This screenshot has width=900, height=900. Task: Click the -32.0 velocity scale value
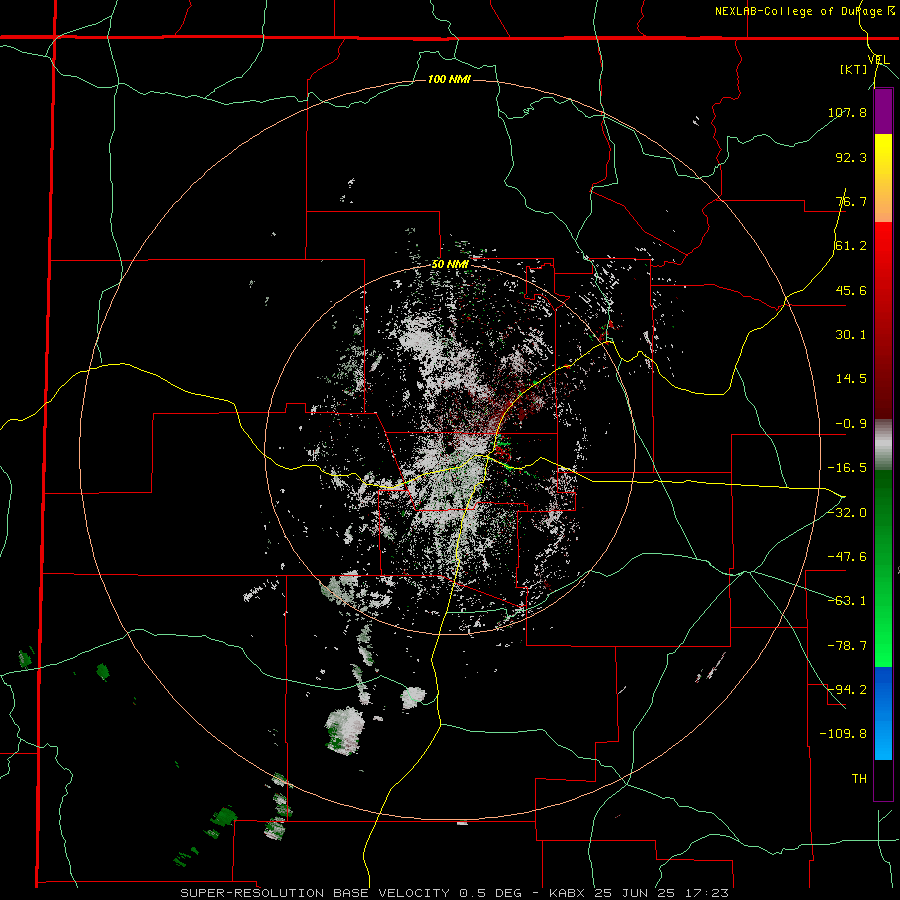point(847,513)
